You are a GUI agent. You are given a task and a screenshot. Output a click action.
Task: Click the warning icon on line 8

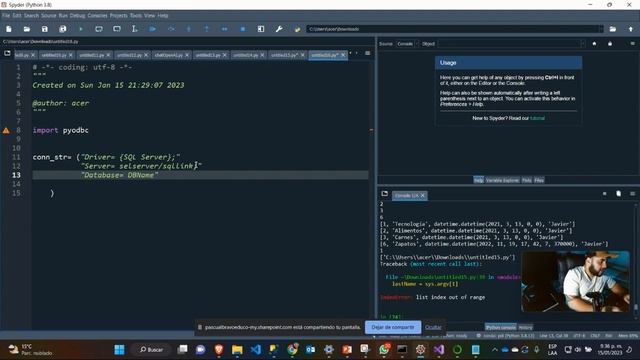click(6, 131)
